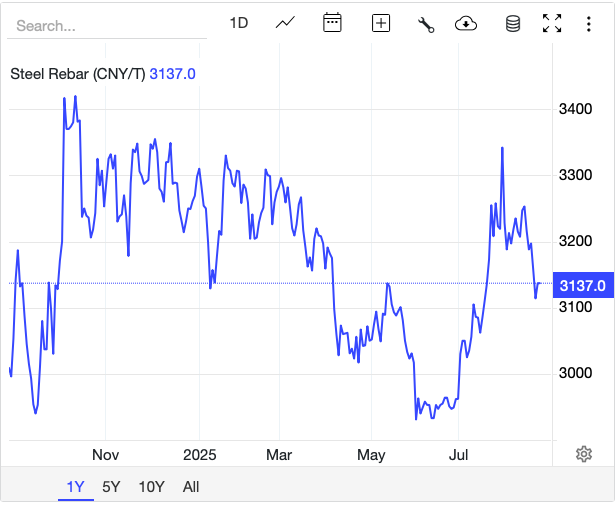Image resolution: width=616 pixels, height=506 pixels.
Task: Switch to the 5Y time range
Action: tap(111, 487)
